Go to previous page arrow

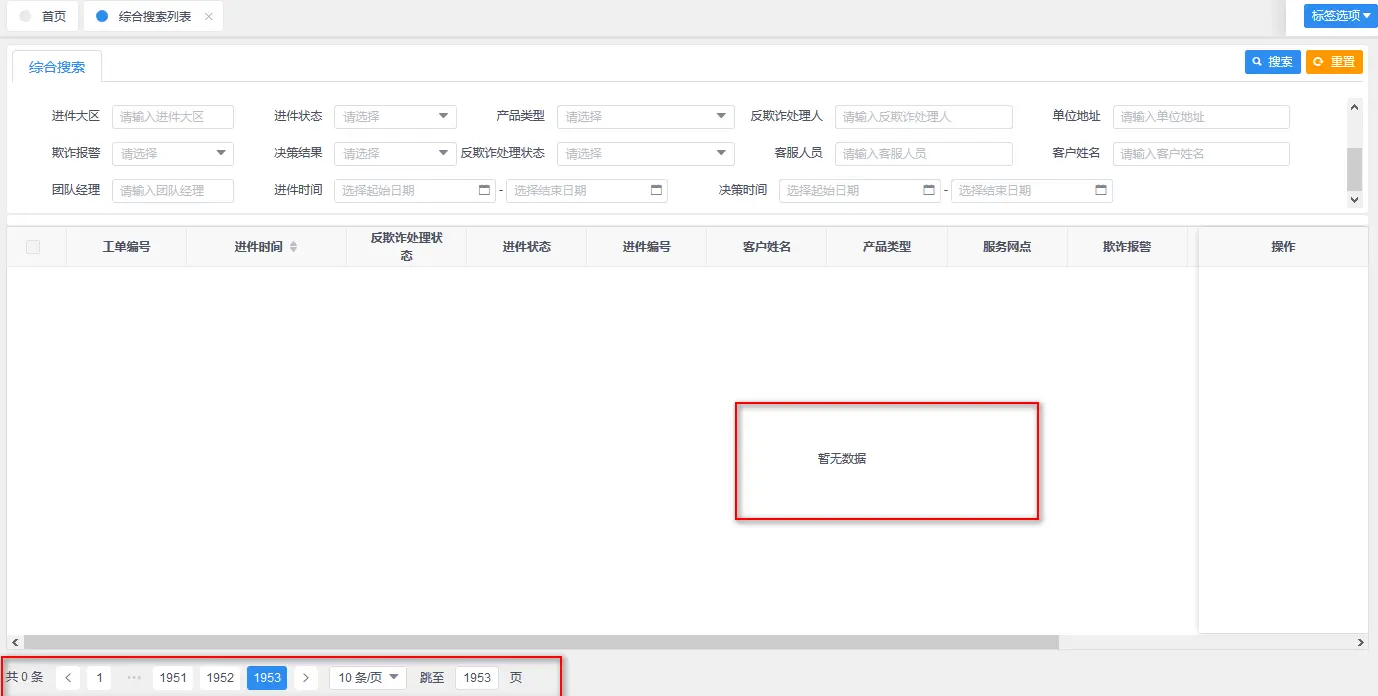pyautogui.click(x=68, y=678)
